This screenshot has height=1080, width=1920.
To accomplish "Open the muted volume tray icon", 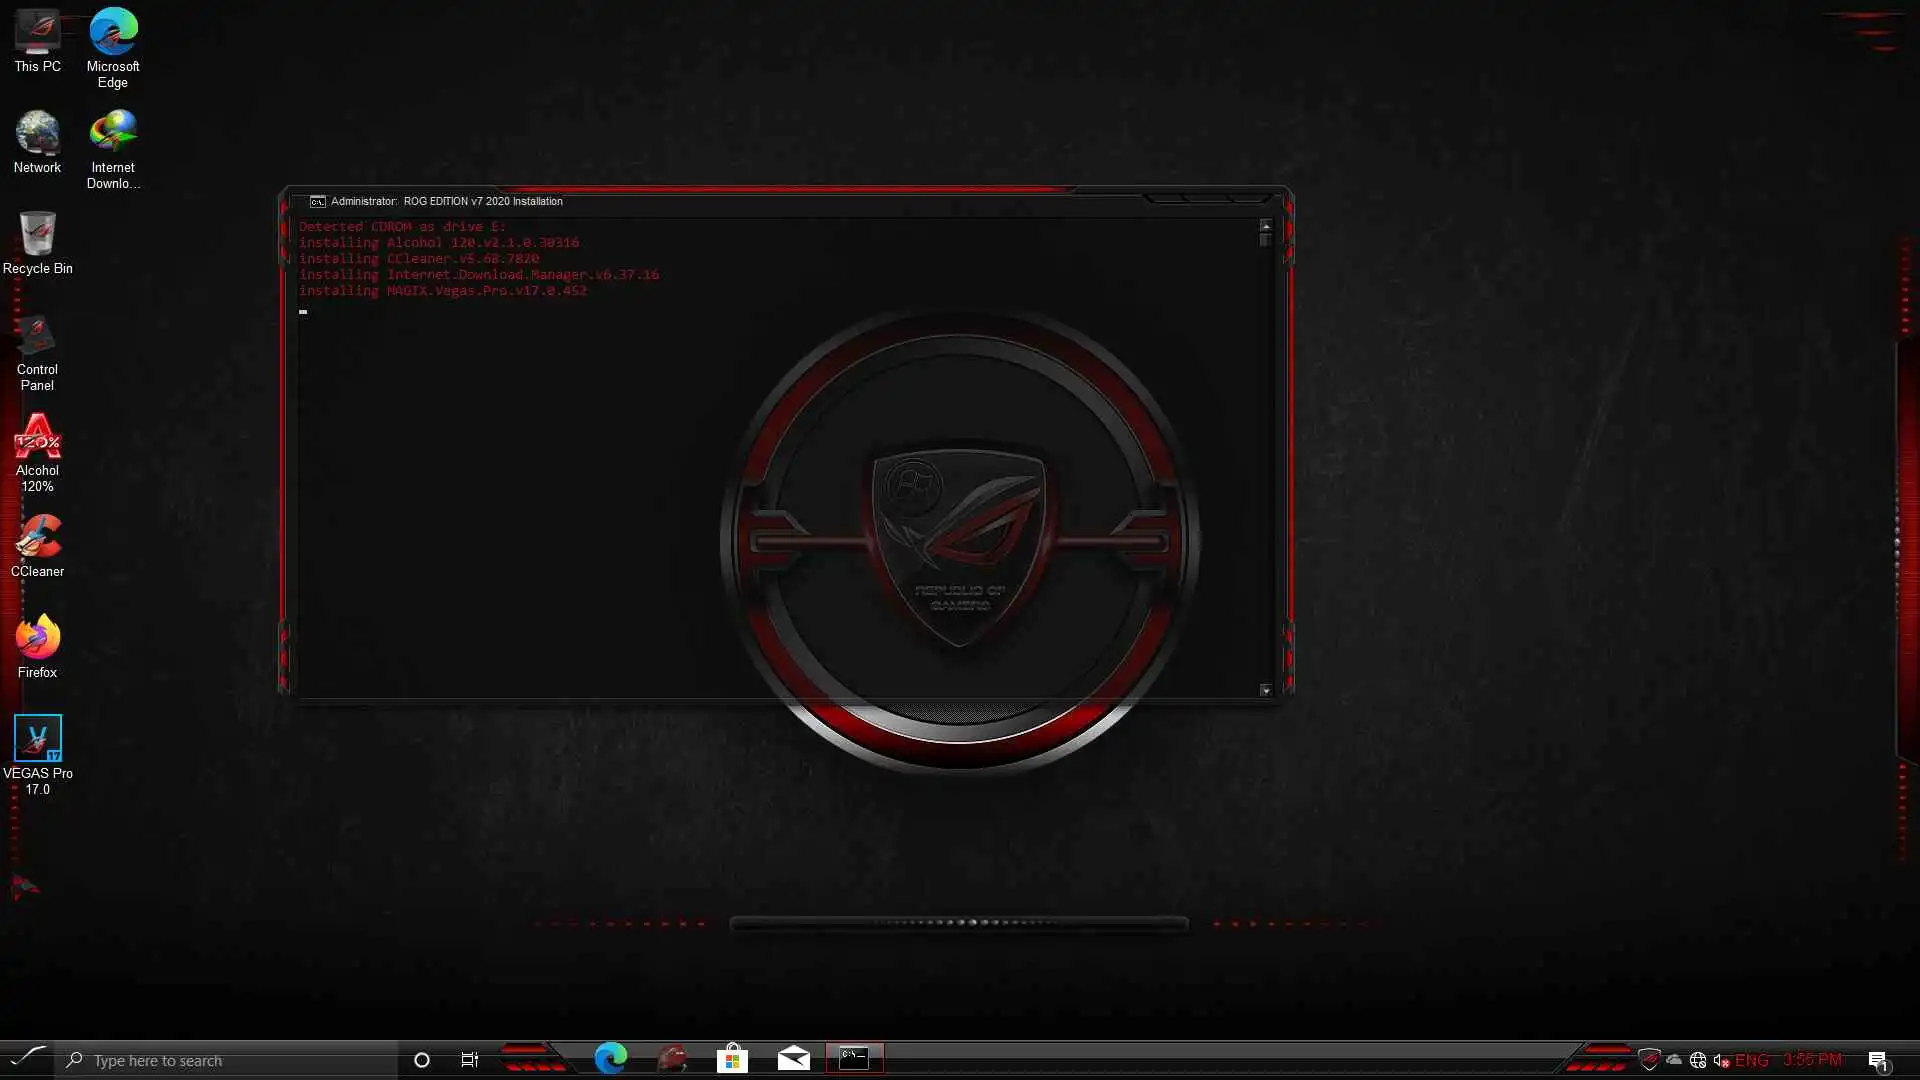I will point(1721,1060).
